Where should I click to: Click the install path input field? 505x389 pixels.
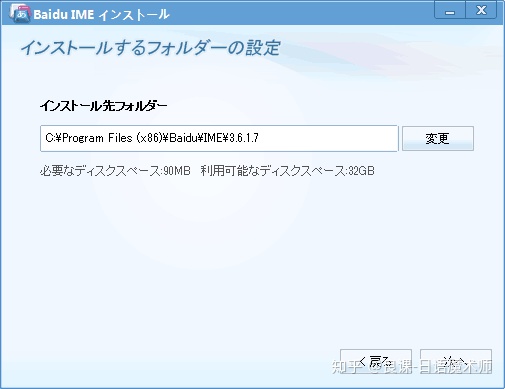pos(219,138)
